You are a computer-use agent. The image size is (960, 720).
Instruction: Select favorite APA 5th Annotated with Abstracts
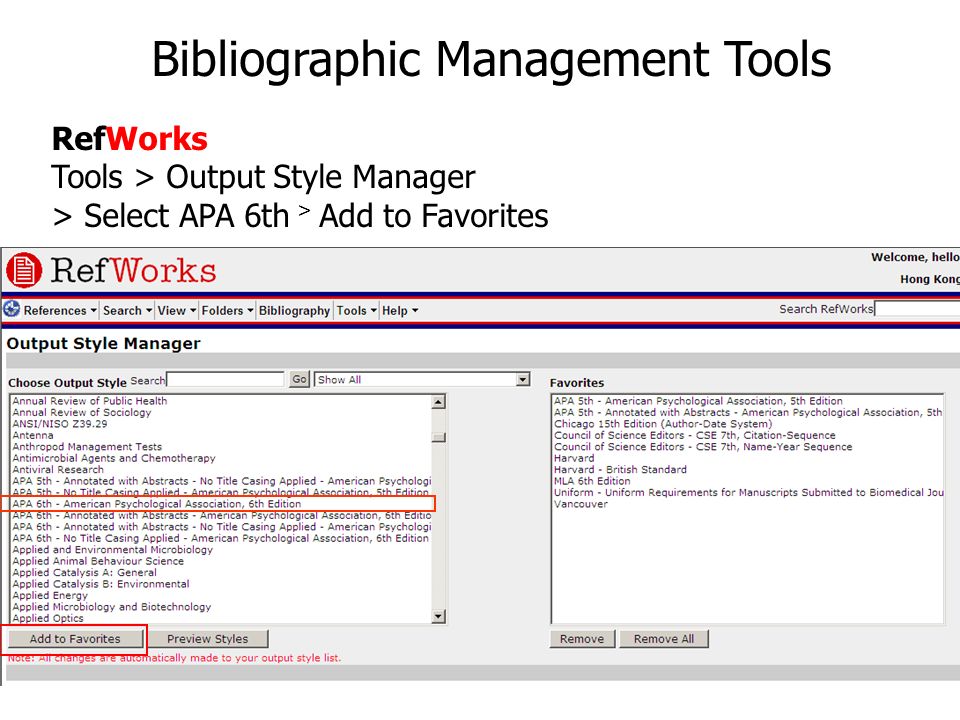click(x=748, y=413)
